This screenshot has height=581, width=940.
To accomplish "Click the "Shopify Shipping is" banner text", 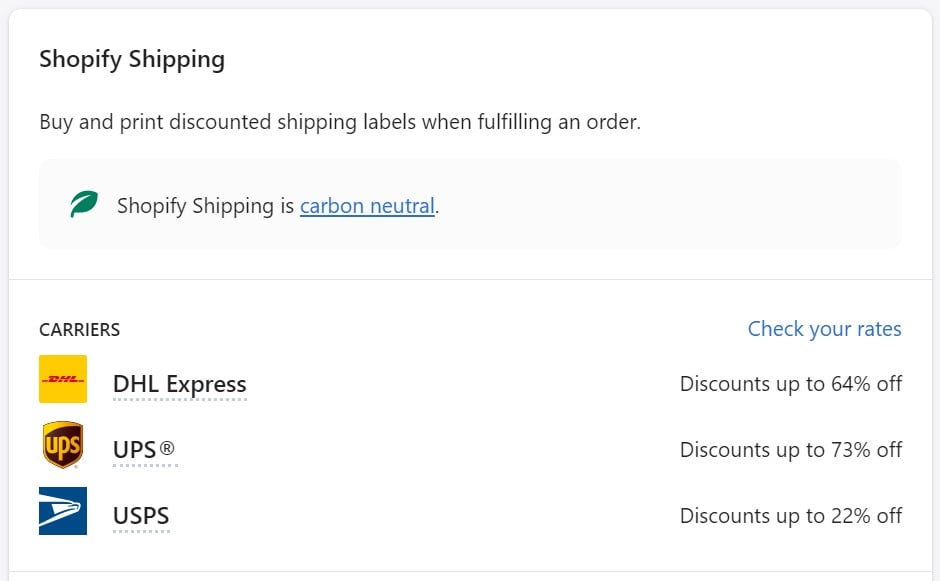I will click(207, 206).
